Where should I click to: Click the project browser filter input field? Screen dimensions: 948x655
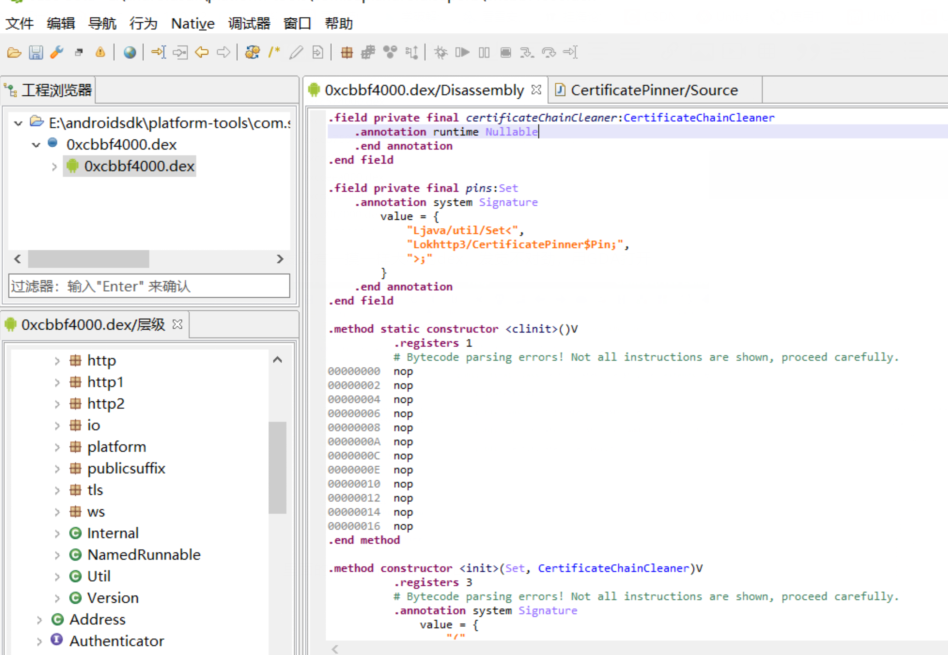point(149,286)
